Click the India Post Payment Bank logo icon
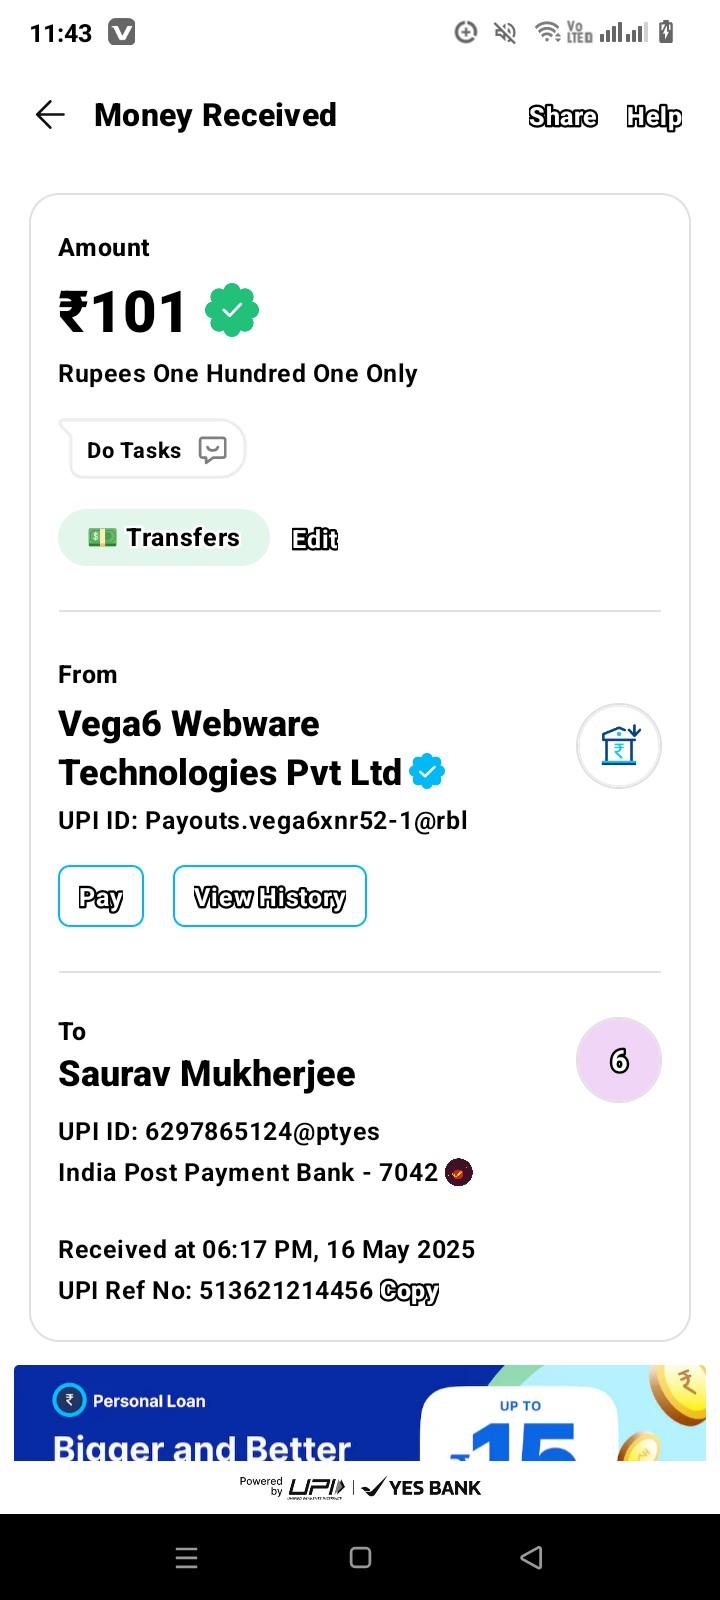This screenshot has width=720, height=1600. (x=458, y=1172)
